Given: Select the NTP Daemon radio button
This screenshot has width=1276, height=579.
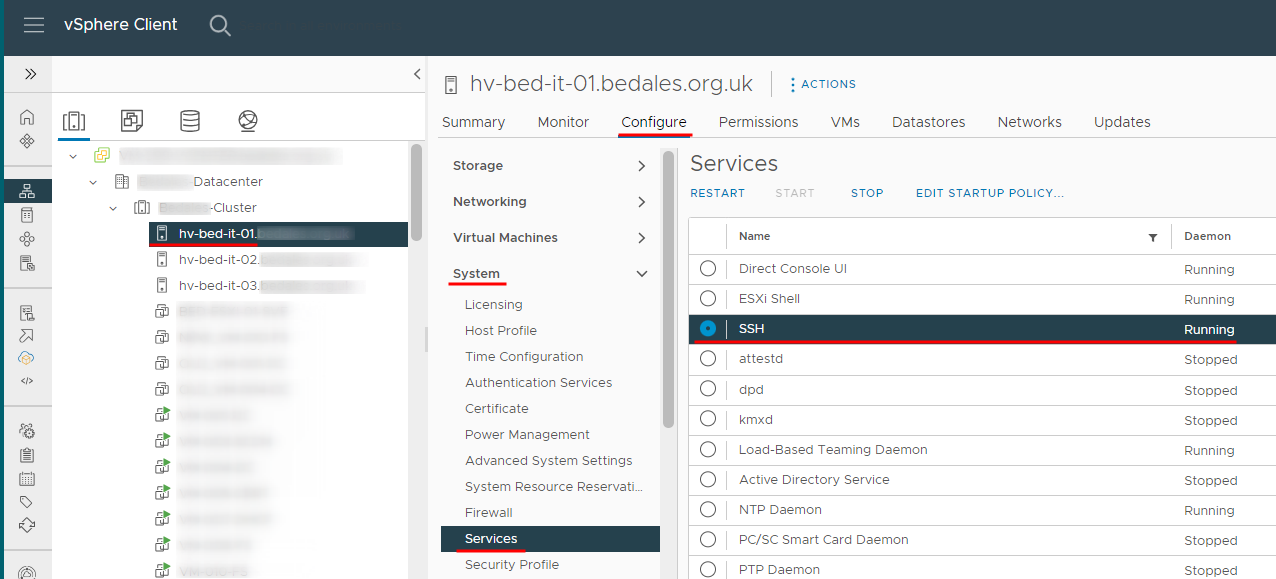Looking at the screenshot, I should click(x=708, y=509).
